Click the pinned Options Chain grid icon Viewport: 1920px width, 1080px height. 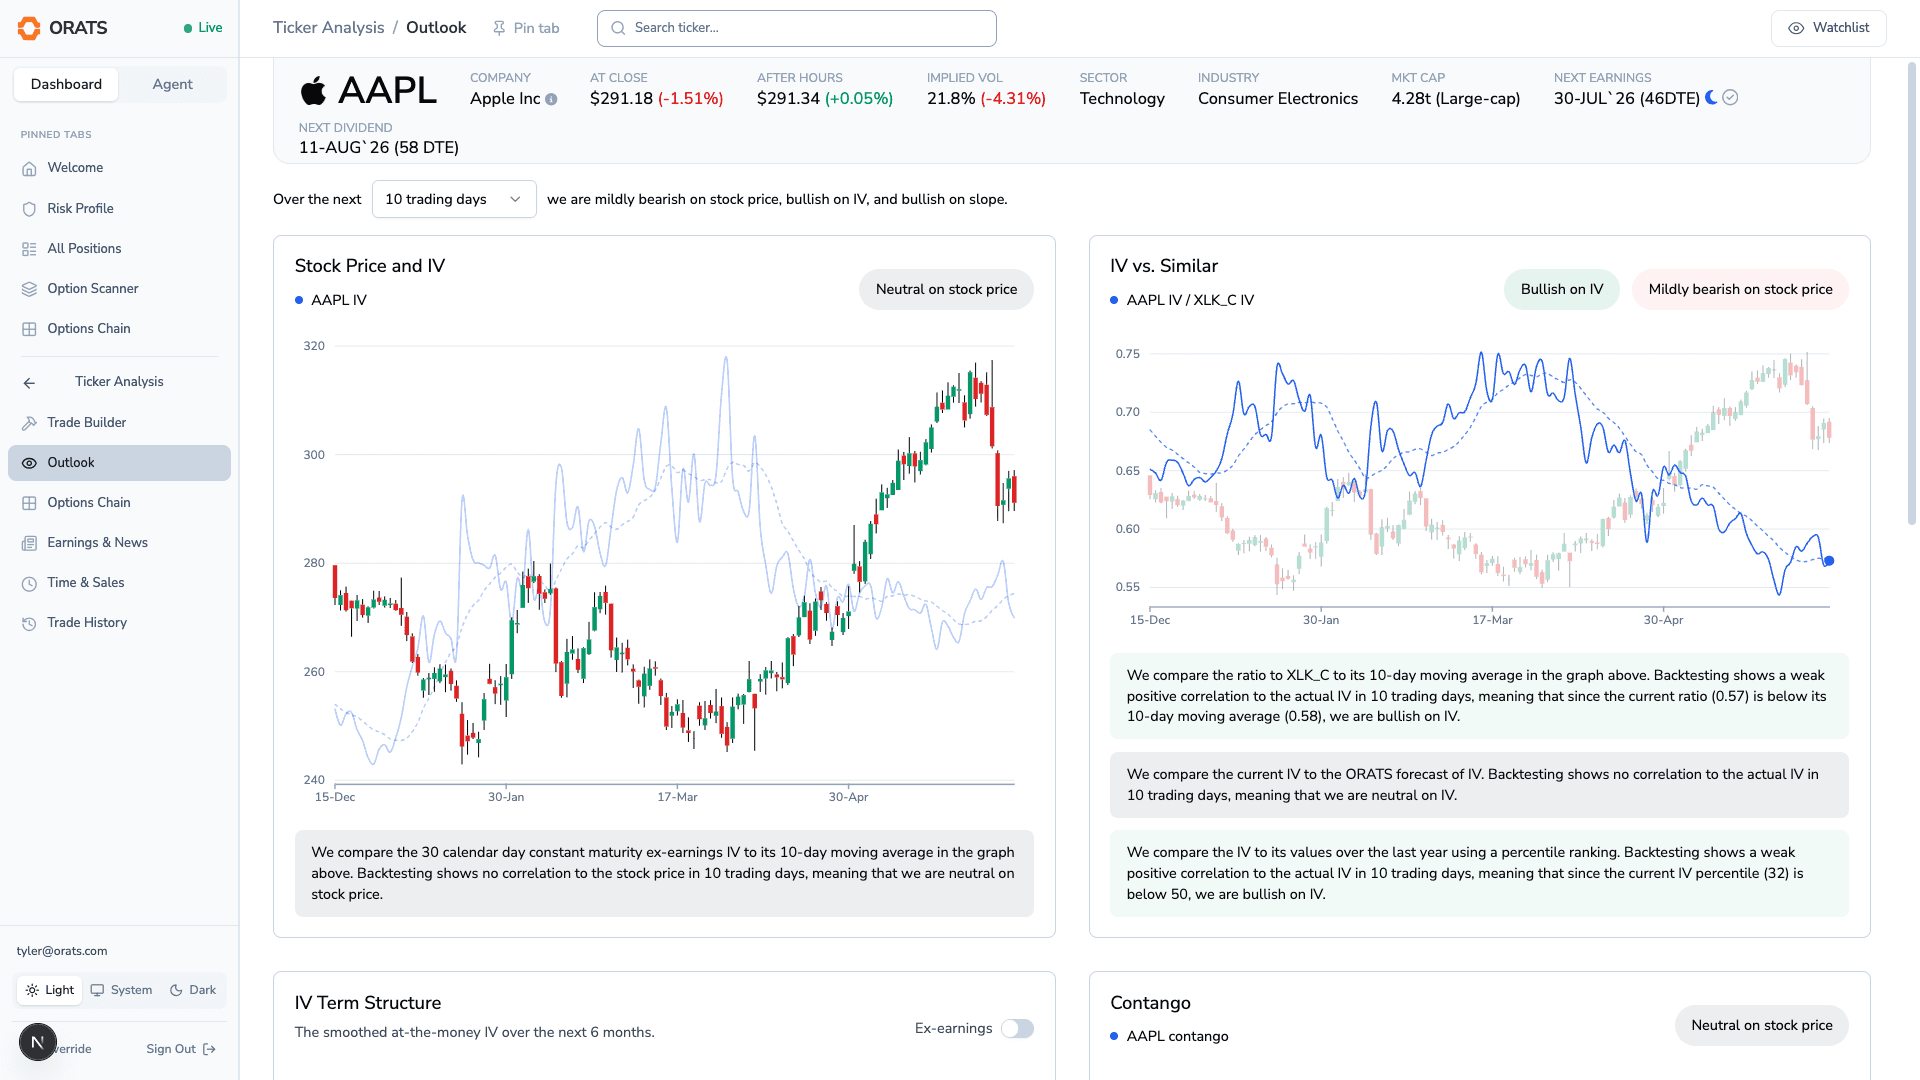click(x=29, y=329)
